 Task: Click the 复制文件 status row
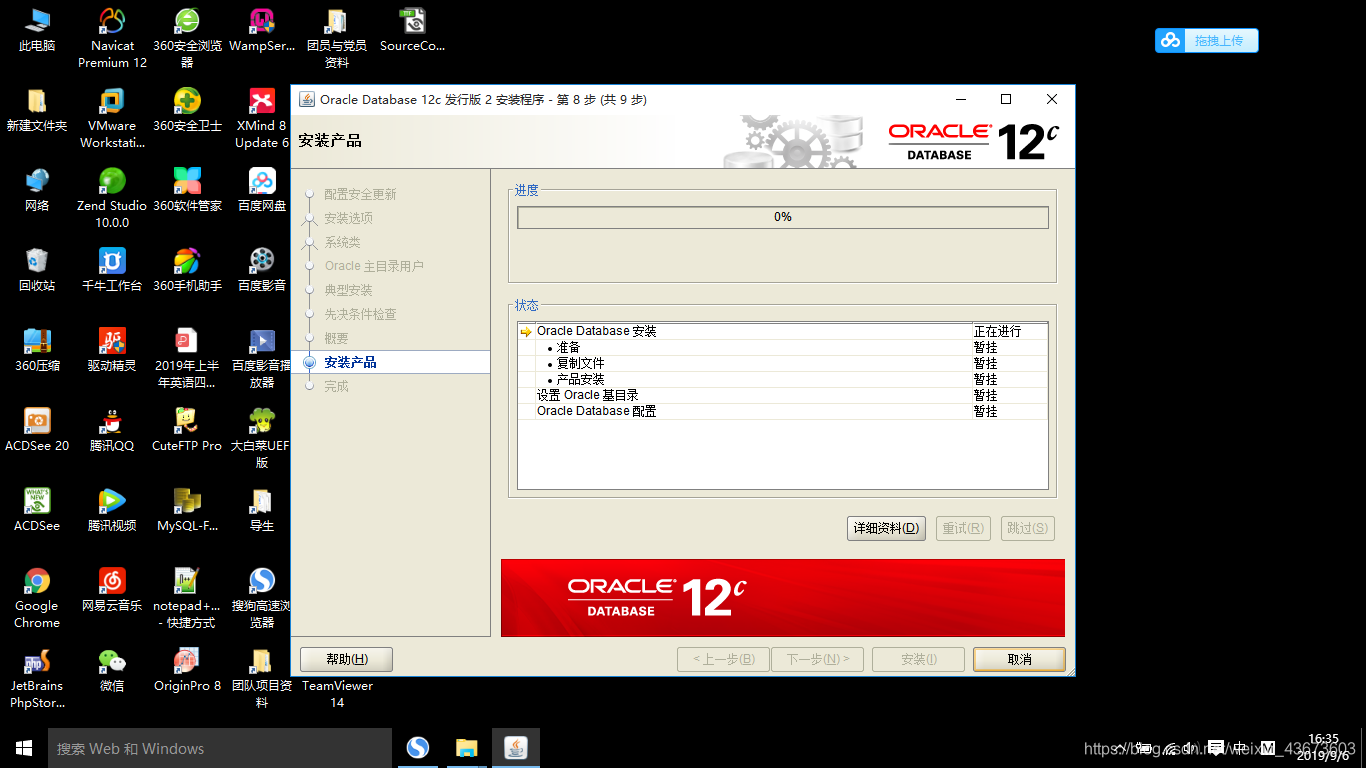click(x=783, y=363)
